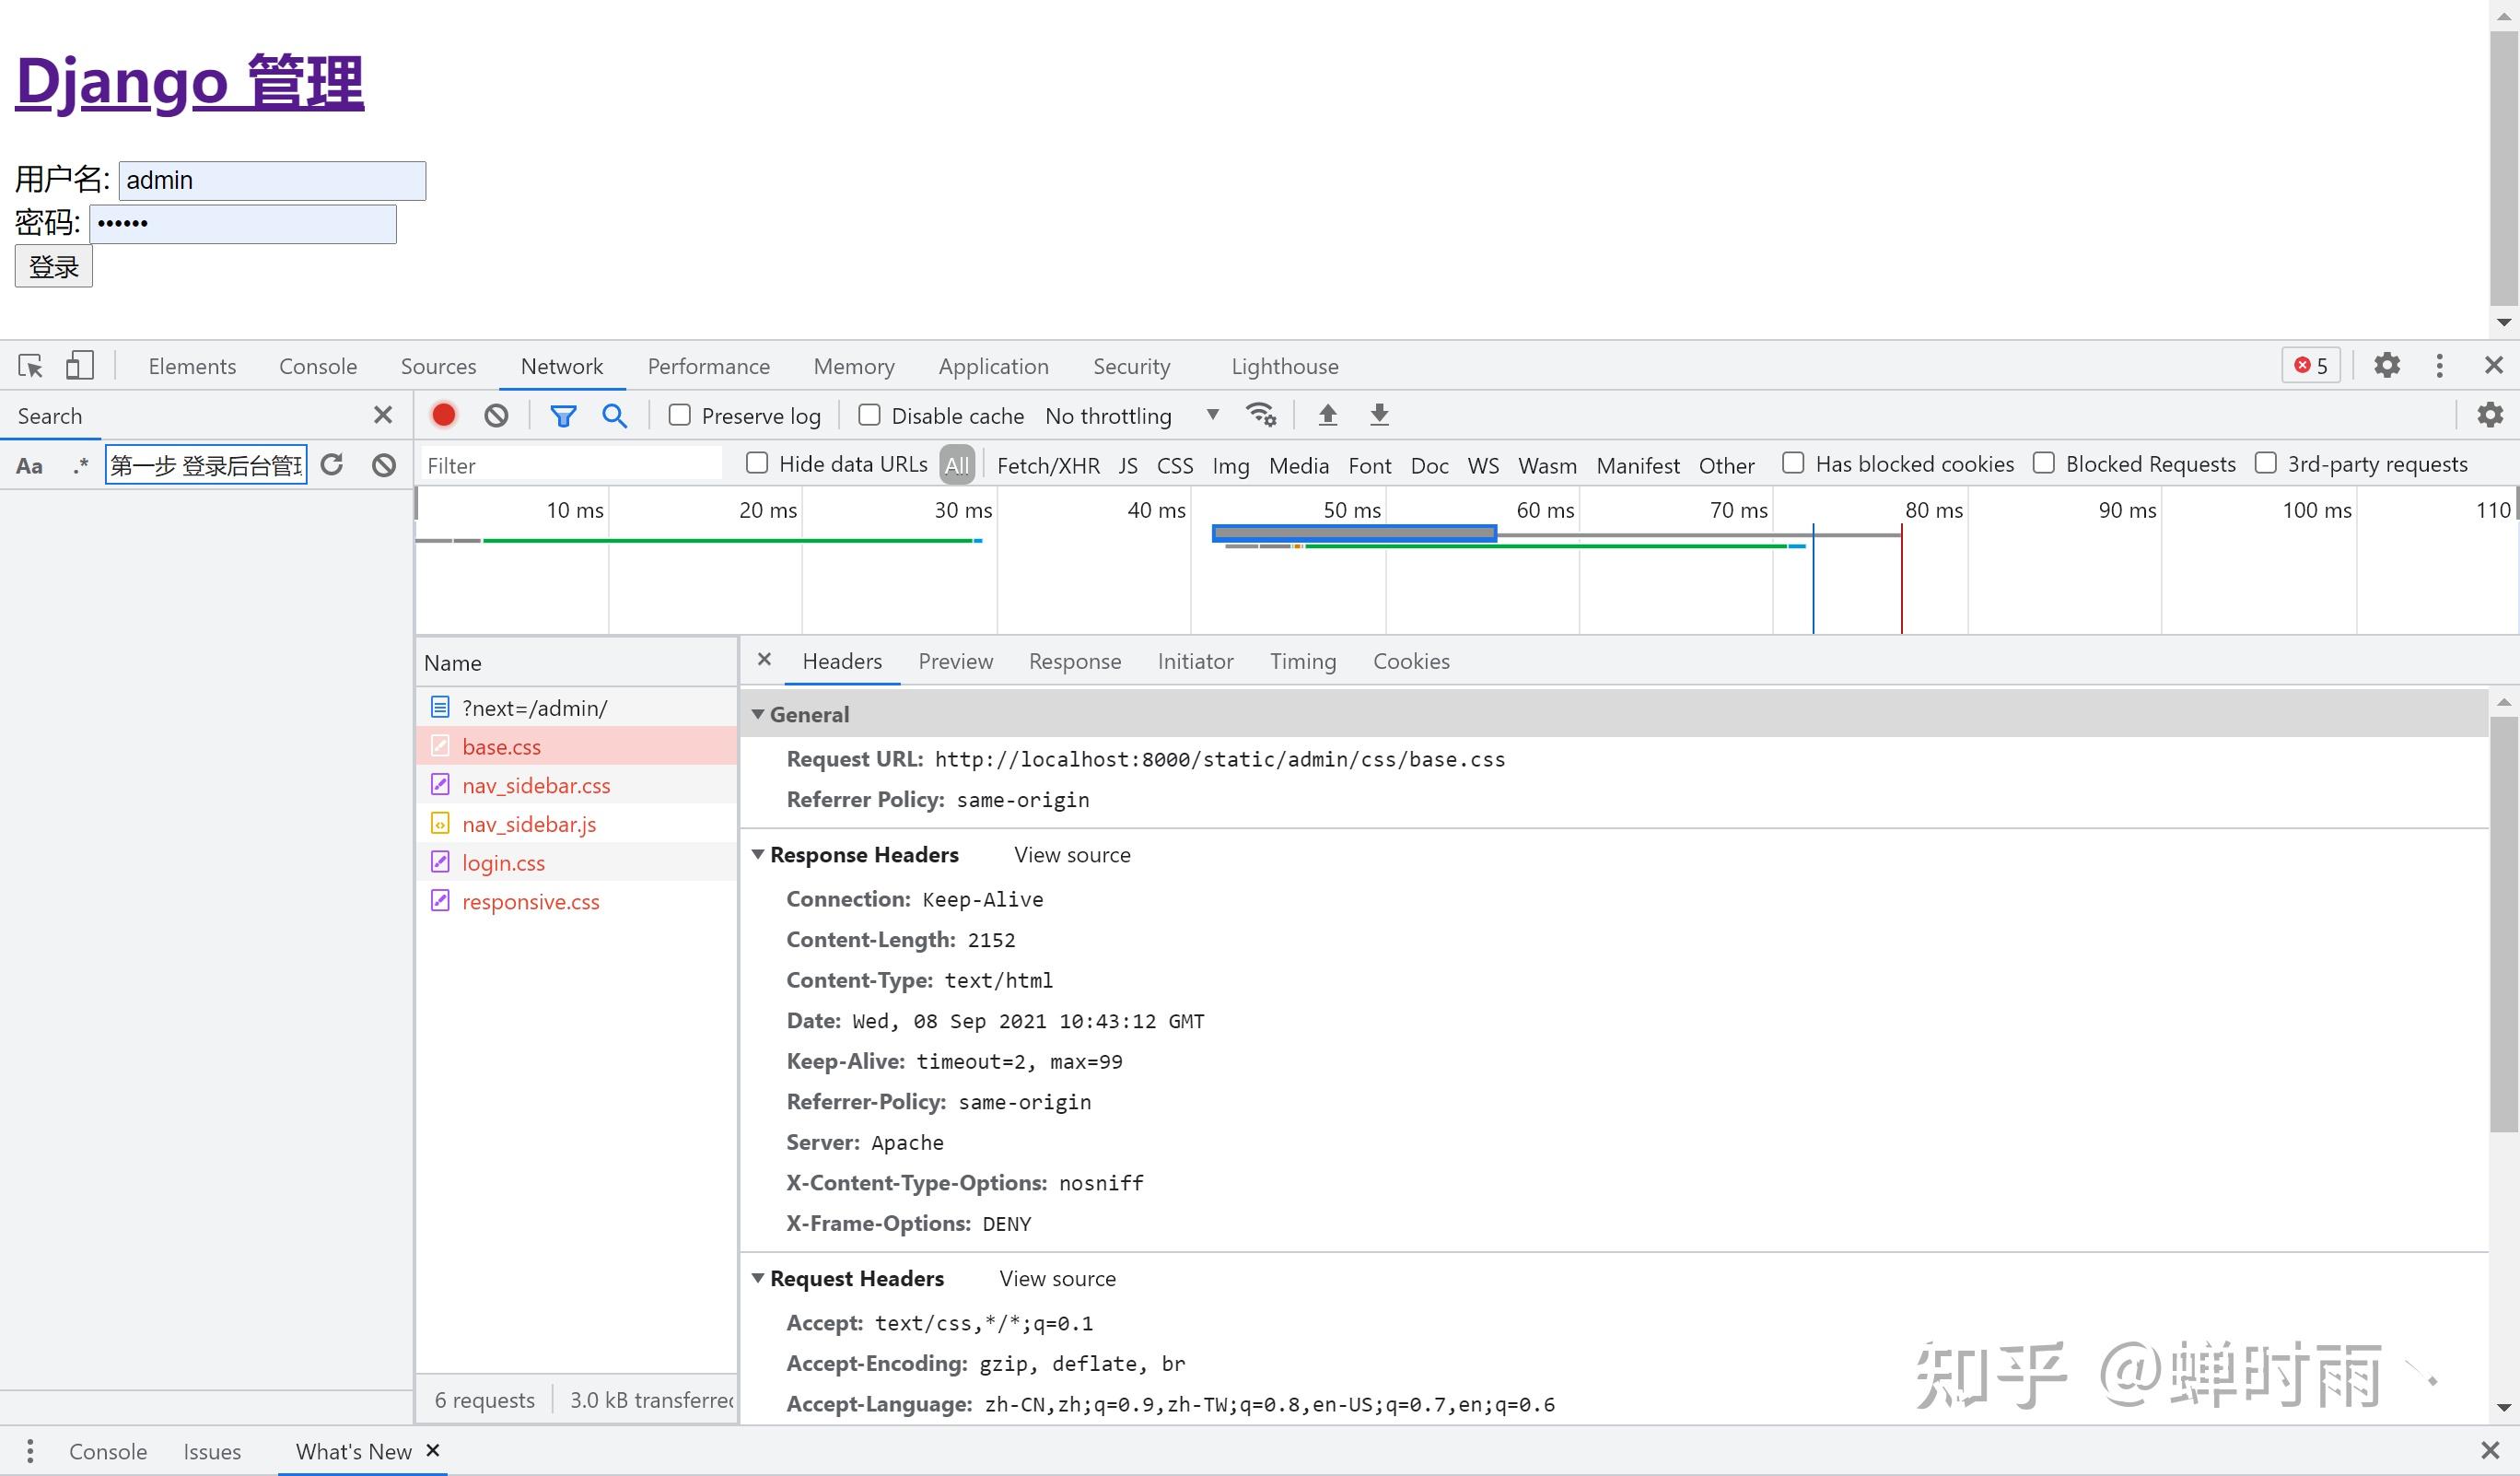Enable Preserve log
This screenshot has width=2520, height=1476.
point(680,415)
